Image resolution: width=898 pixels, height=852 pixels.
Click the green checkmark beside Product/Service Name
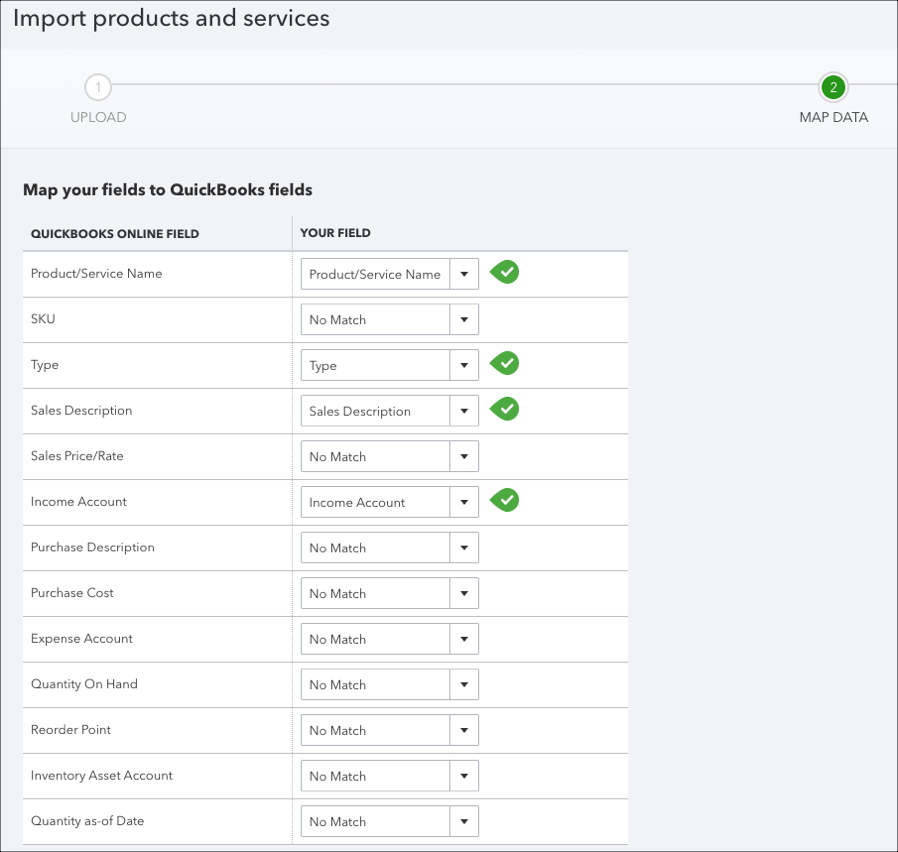505,273
